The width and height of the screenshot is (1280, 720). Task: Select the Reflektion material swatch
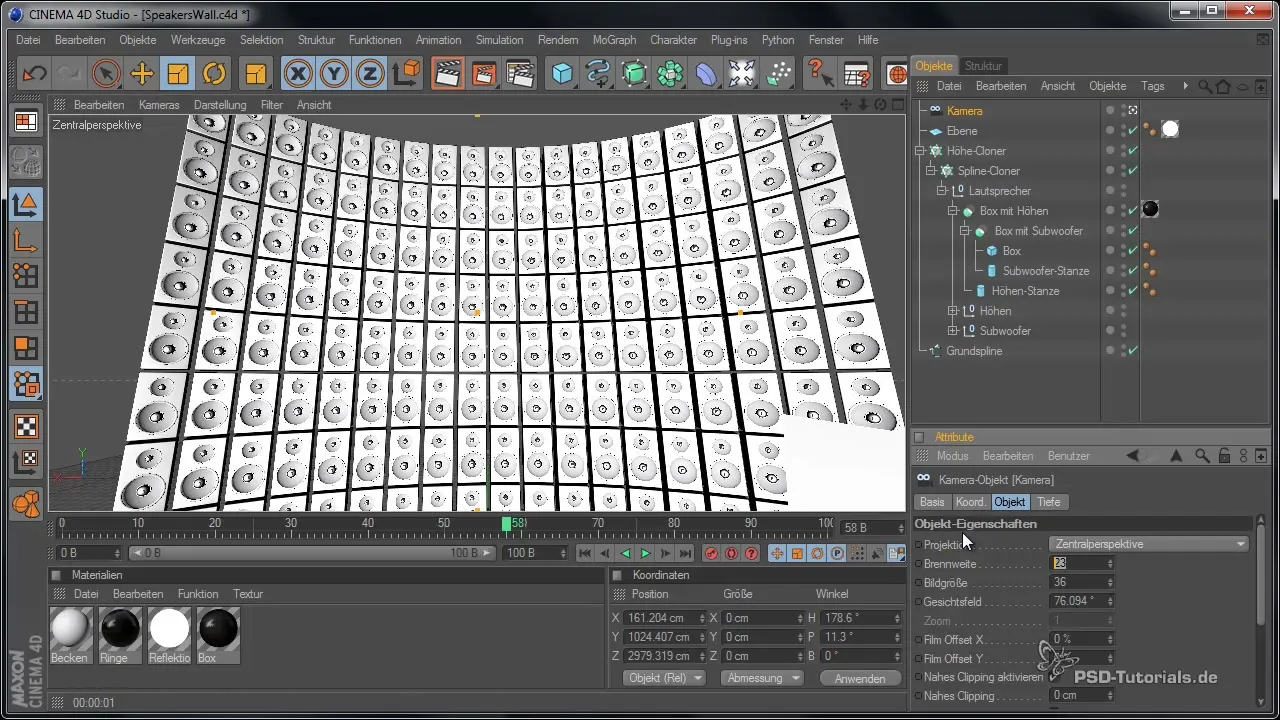pos(169,629)
